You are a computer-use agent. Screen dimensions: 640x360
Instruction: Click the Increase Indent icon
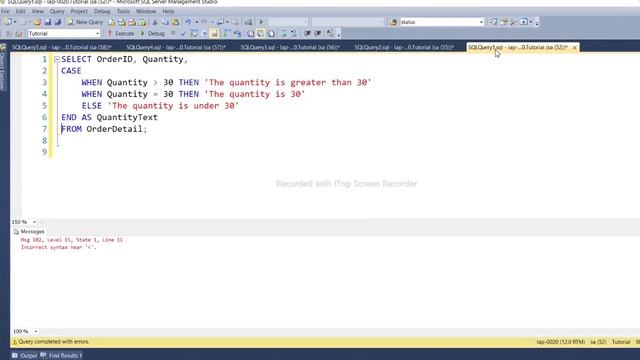[x=318, y=33]
